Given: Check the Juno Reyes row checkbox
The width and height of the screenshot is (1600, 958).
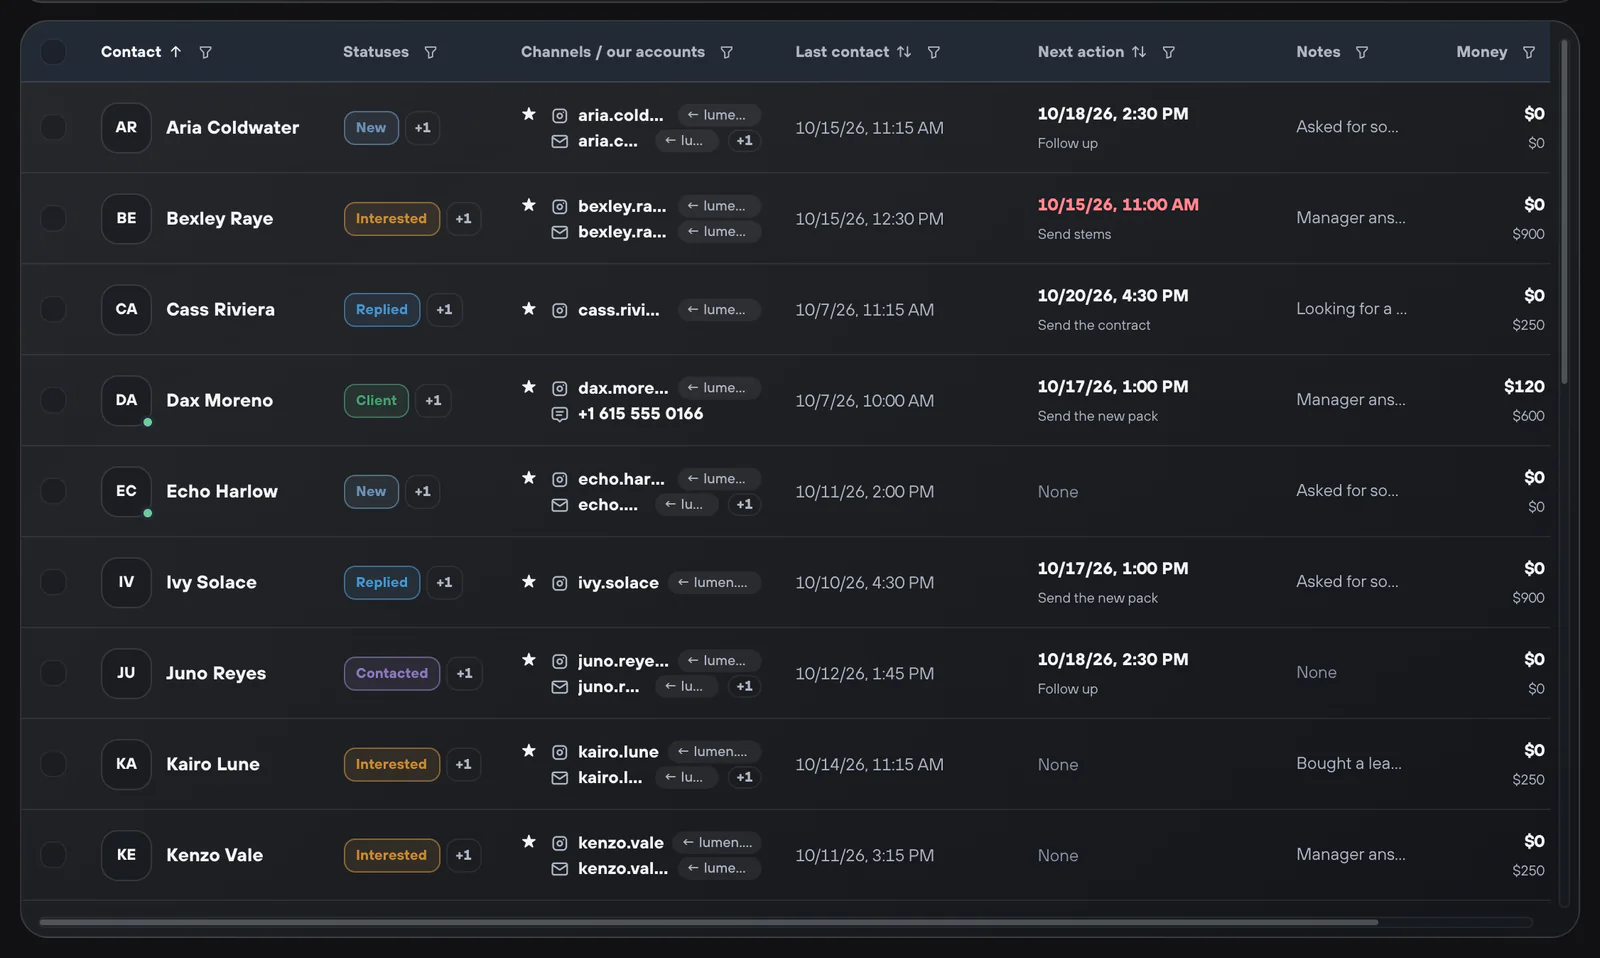Looking at the screenshot, I should pyautogui.click(x=53, y=673).
